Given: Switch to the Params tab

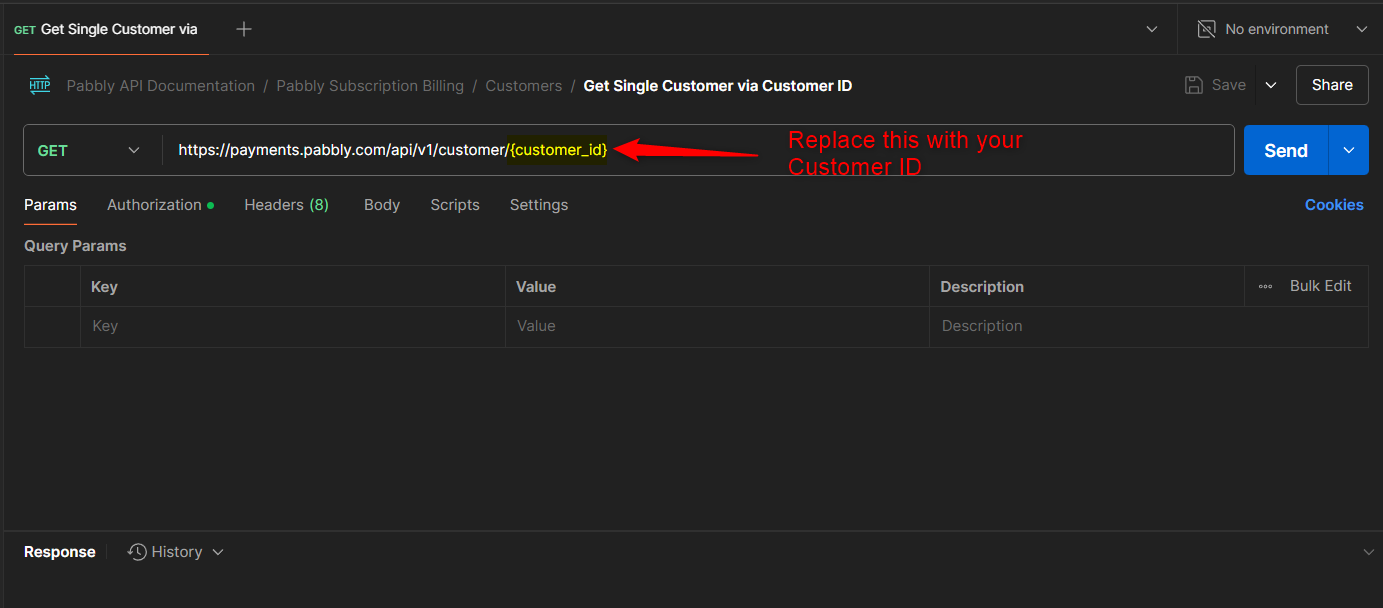Looking at the screenshot, I should pos(50,205).
